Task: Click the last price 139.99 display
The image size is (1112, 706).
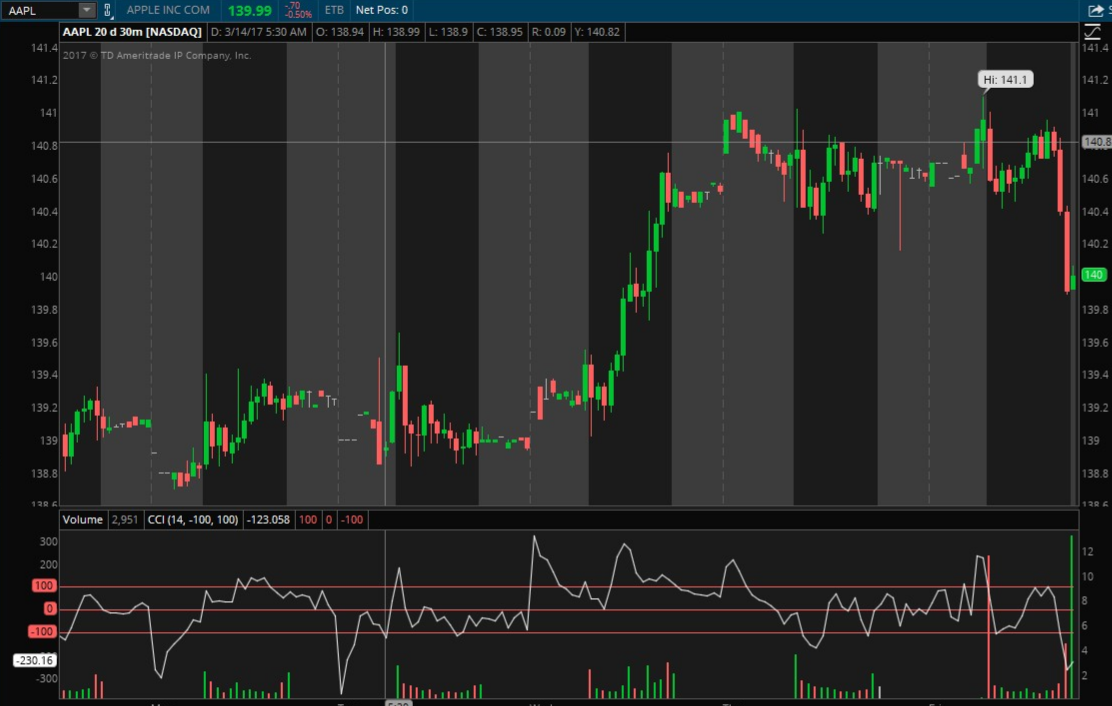Action: pyautogui.click(x=249, y=10)
